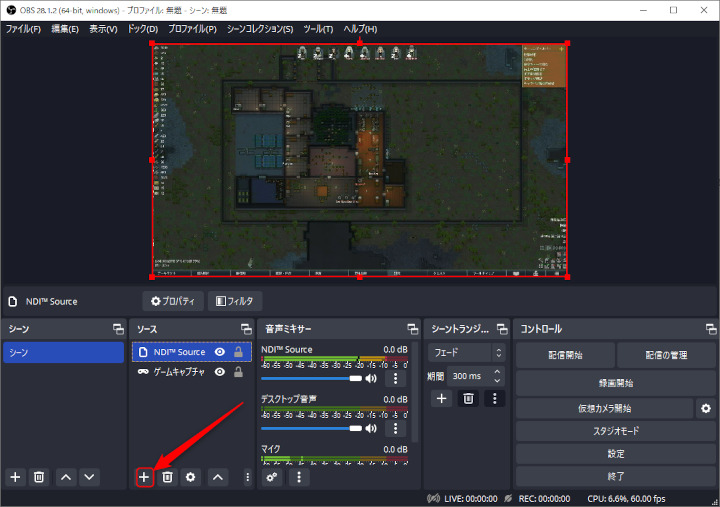The width and height of the screenshot is (720, 507).
Task: Open 設定 in Controls
Action: [x=616, y=454]
